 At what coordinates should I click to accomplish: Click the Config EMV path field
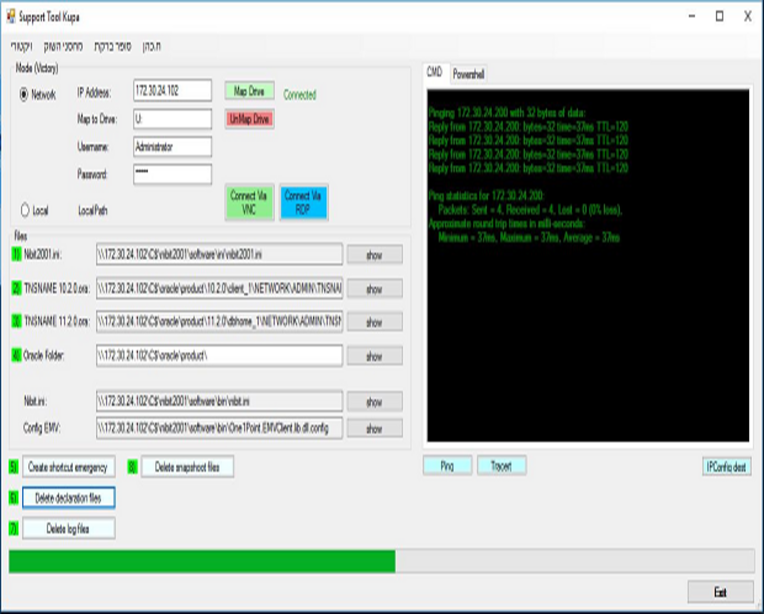(x=219, y=428)
